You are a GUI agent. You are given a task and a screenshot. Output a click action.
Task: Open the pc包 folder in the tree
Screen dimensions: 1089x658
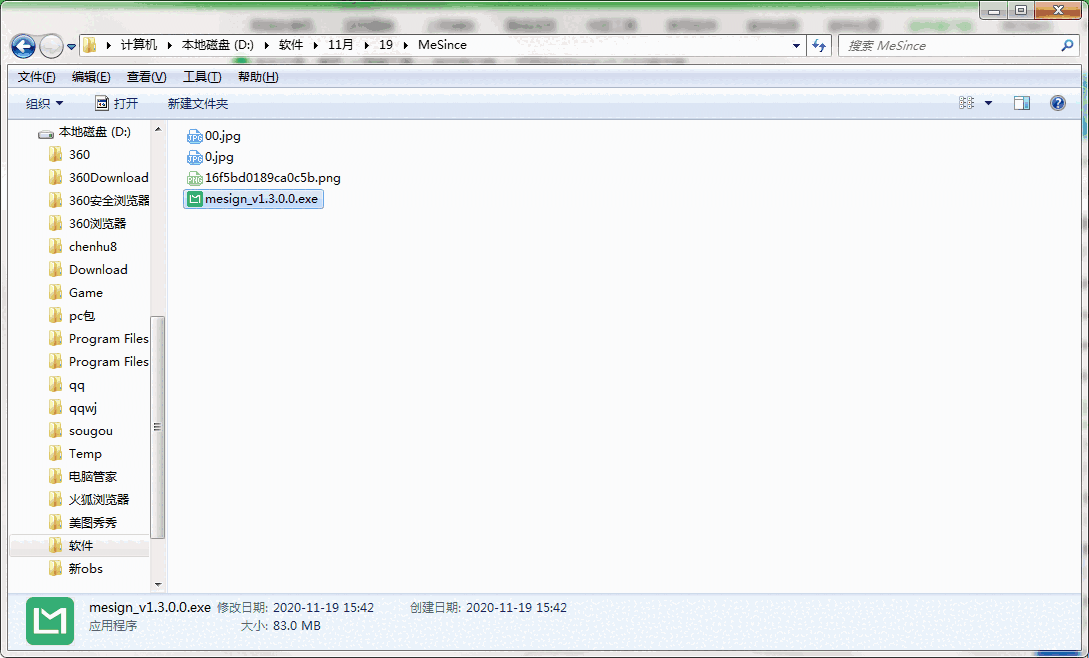(81, 315)
